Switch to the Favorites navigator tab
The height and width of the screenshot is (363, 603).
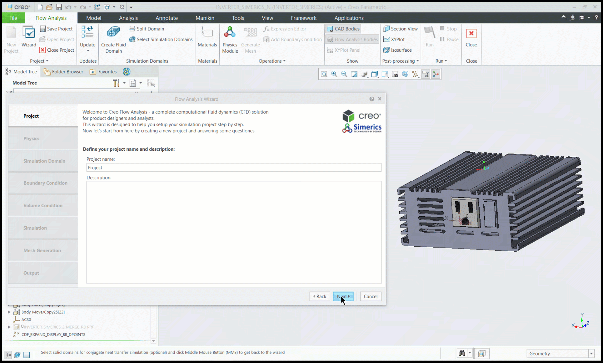tap(103, 72)
